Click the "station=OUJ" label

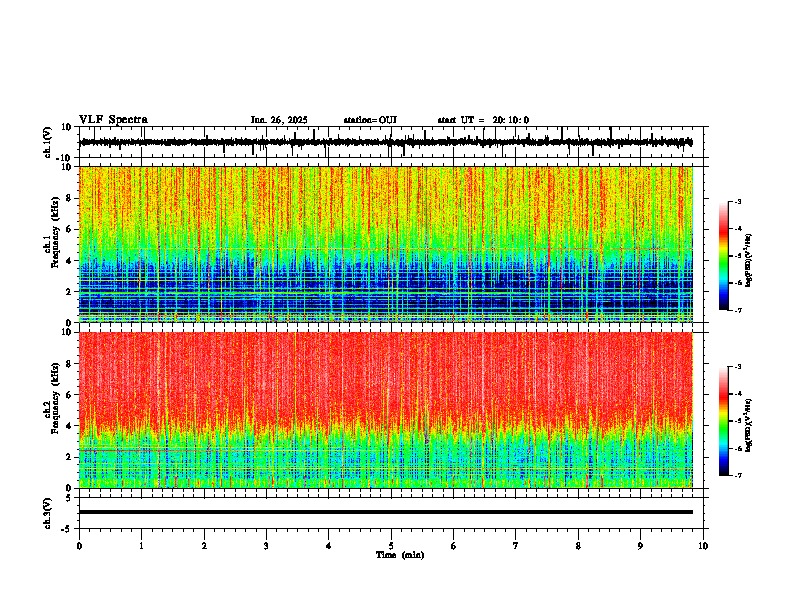coord(370,120)
